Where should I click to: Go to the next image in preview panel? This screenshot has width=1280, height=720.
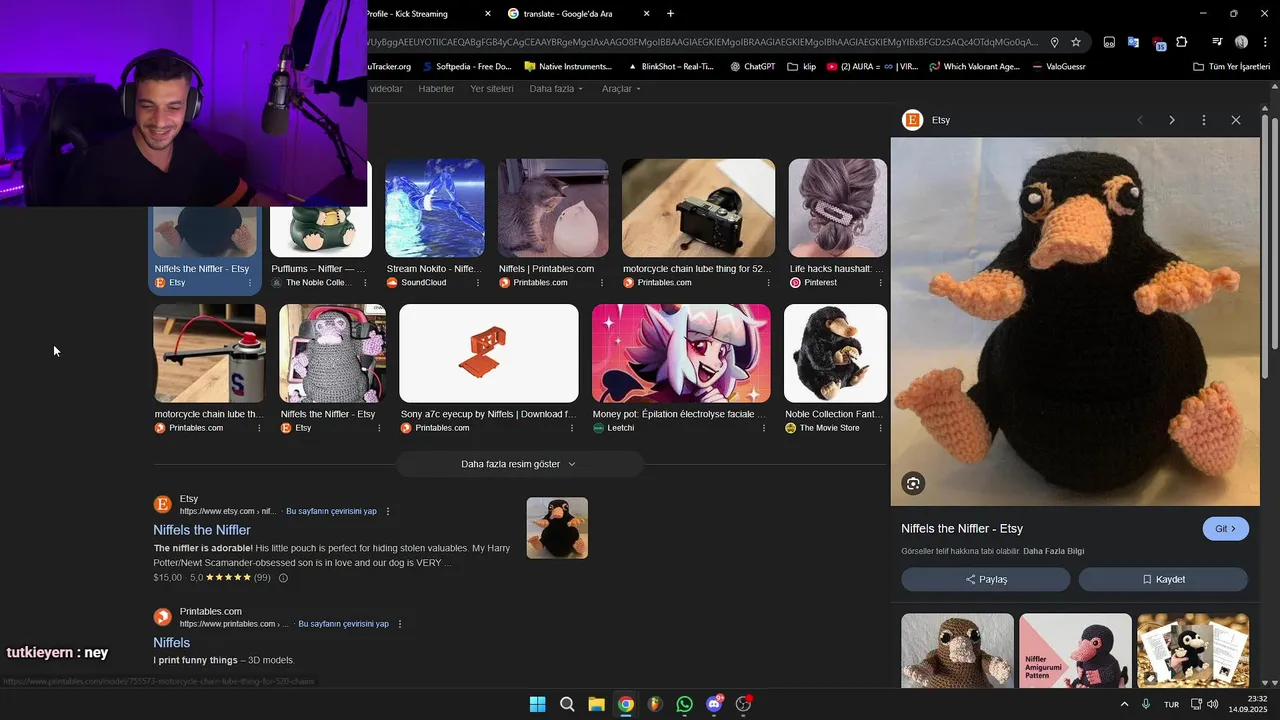click(1172, 120)
